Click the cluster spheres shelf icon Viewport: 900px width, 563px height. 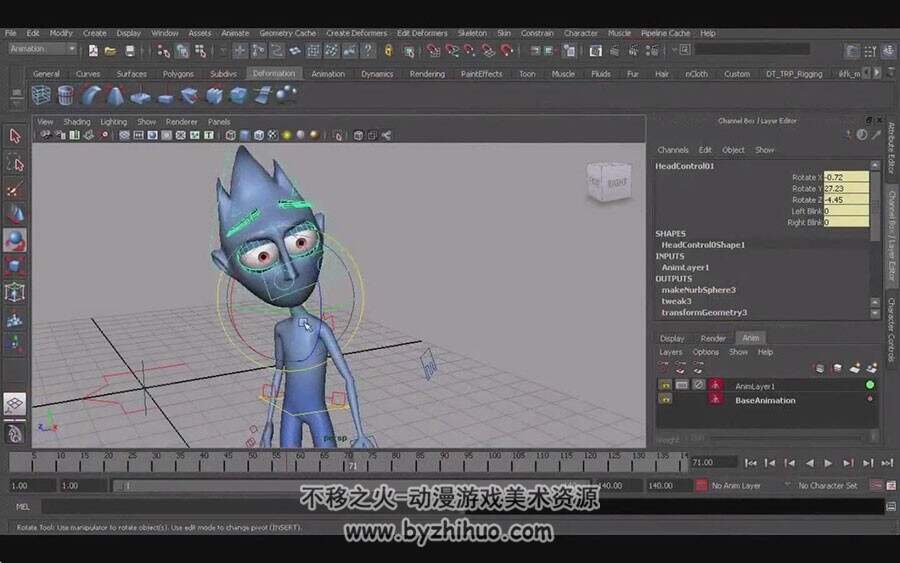pyautogui.click(x=286, y=95)
